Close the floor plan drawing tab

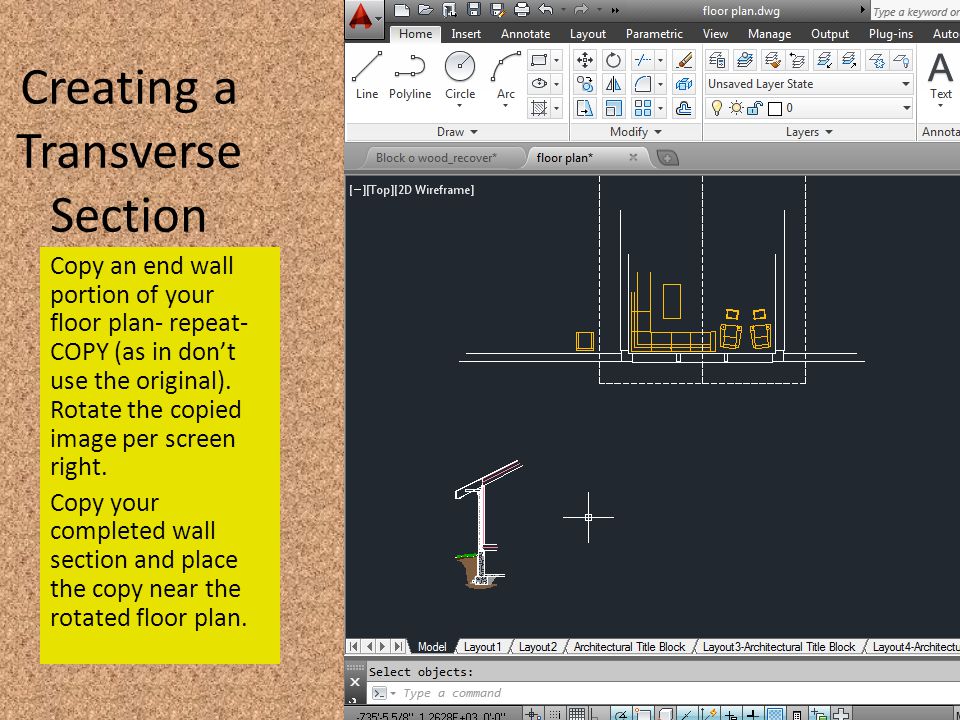click(x=633, y=157)
